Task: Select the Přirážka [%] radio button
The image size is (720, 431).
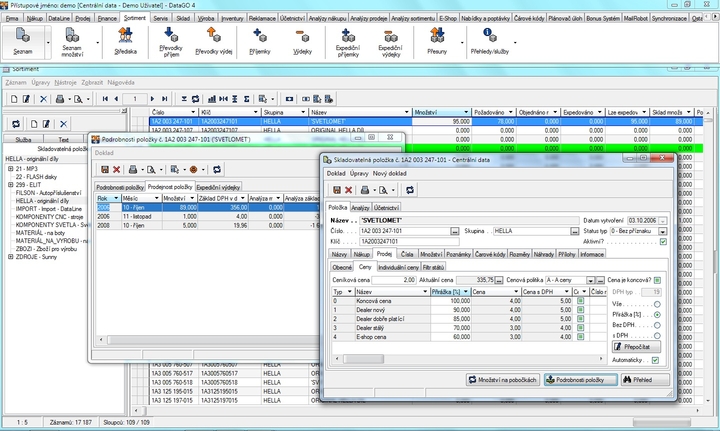Action: tap(657, 315)
